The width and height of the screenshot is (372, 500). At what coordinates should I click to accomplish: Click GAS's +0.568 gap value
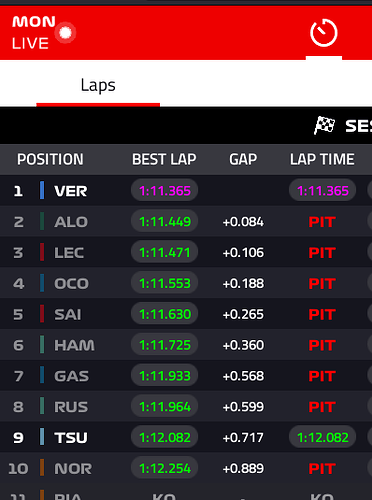click(243, 376)
